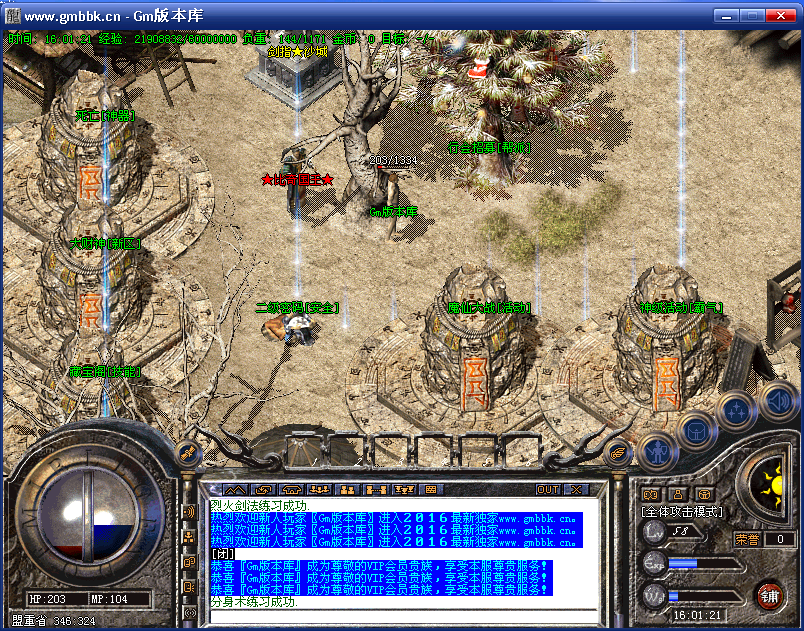Image resolution: width=804 pixels, height=631 pixels.
Task: Talk to NPC 藏宝阁[技能]
Action: pyautogui.click(x=105, y=372)
